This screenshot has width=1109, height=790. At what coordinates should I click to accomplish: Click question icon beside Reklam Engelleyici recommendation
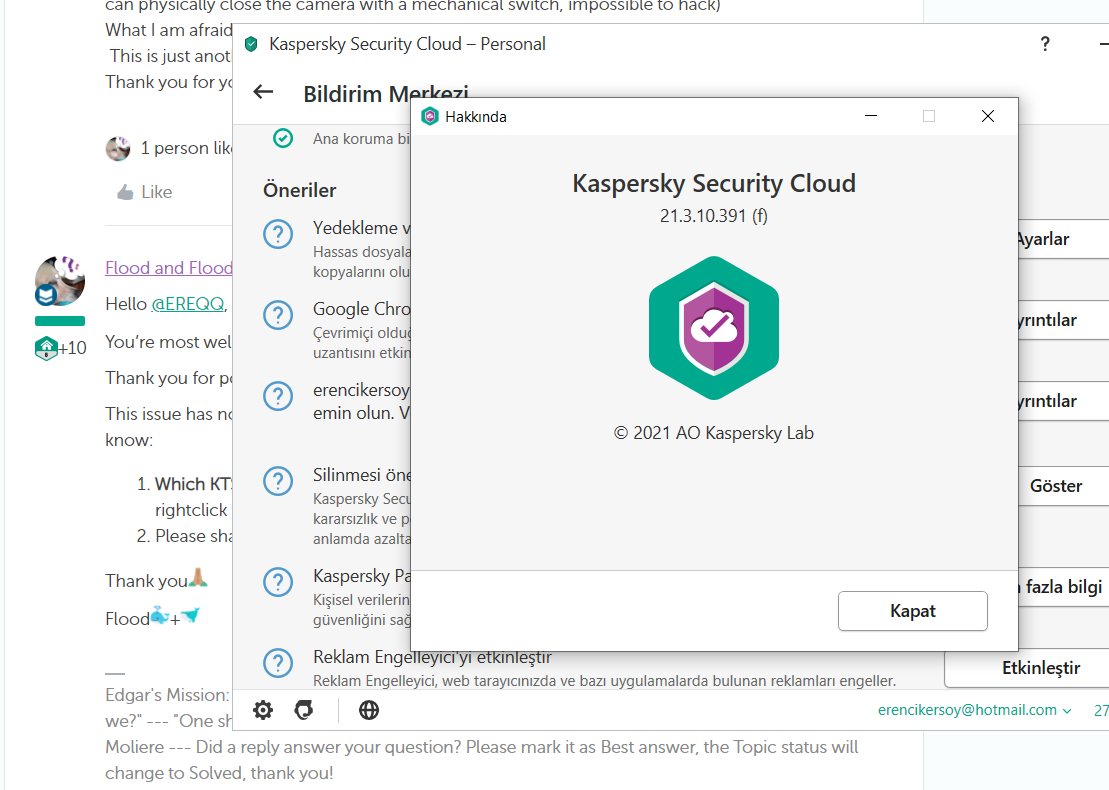[278, 663]
